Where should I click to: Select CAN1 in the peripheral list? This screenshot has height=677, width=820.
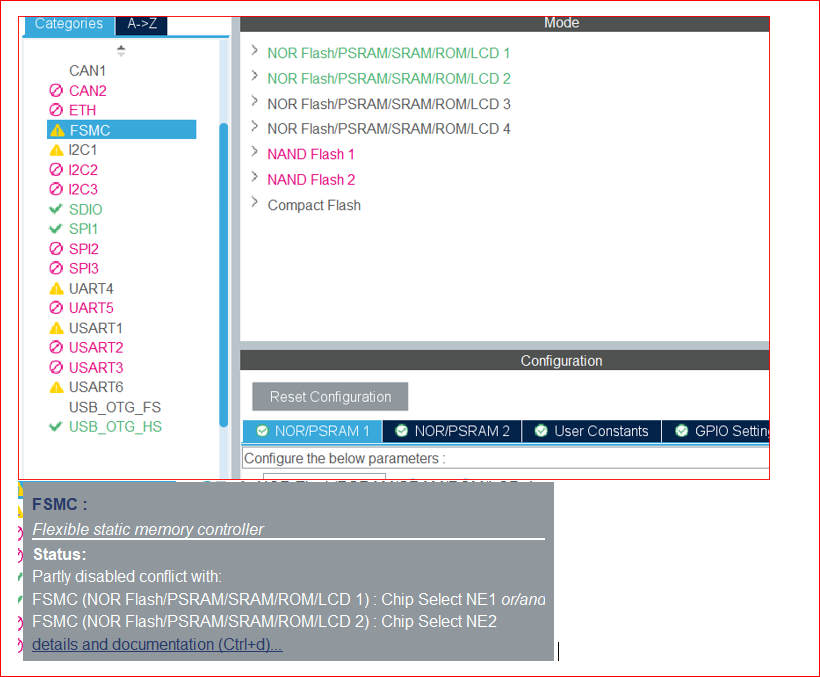point(87,71)
